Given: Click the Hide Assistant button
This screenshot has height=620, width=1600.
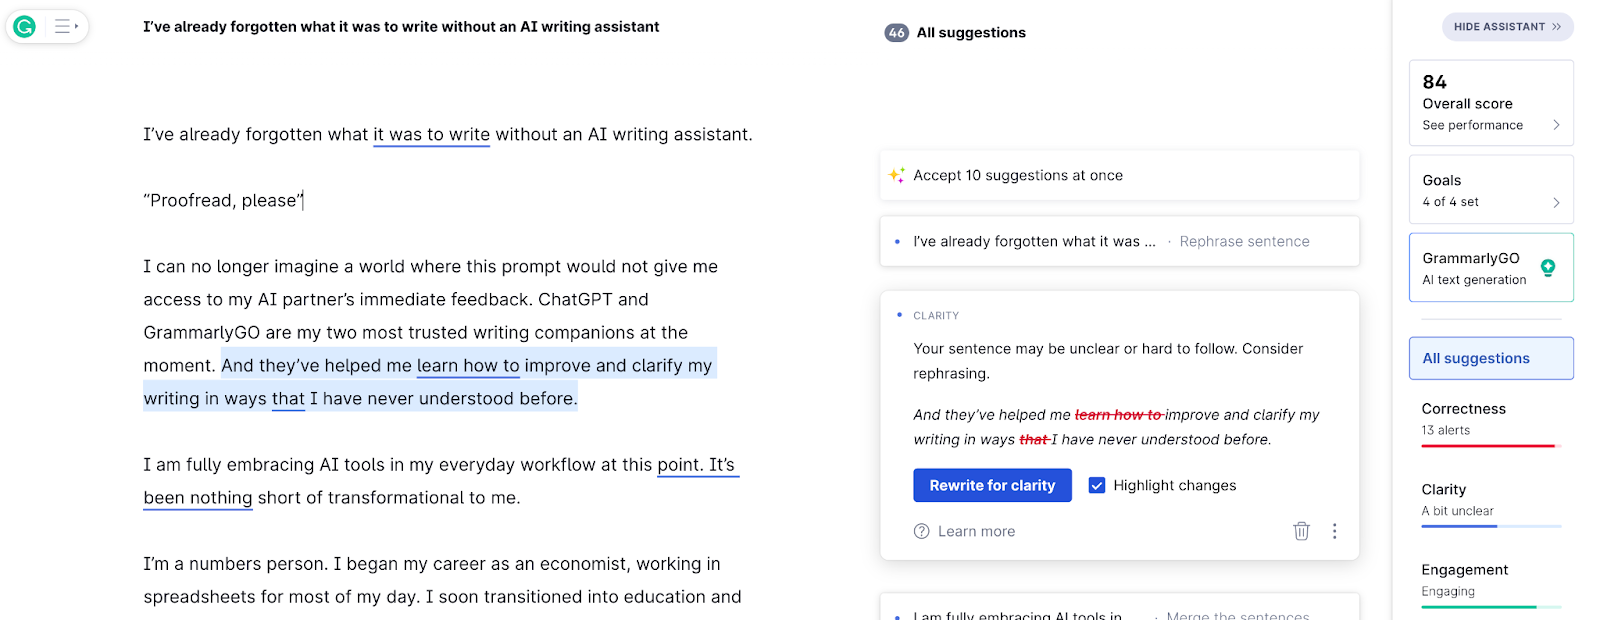Looking at the screenshot, I should (1507, 27).
